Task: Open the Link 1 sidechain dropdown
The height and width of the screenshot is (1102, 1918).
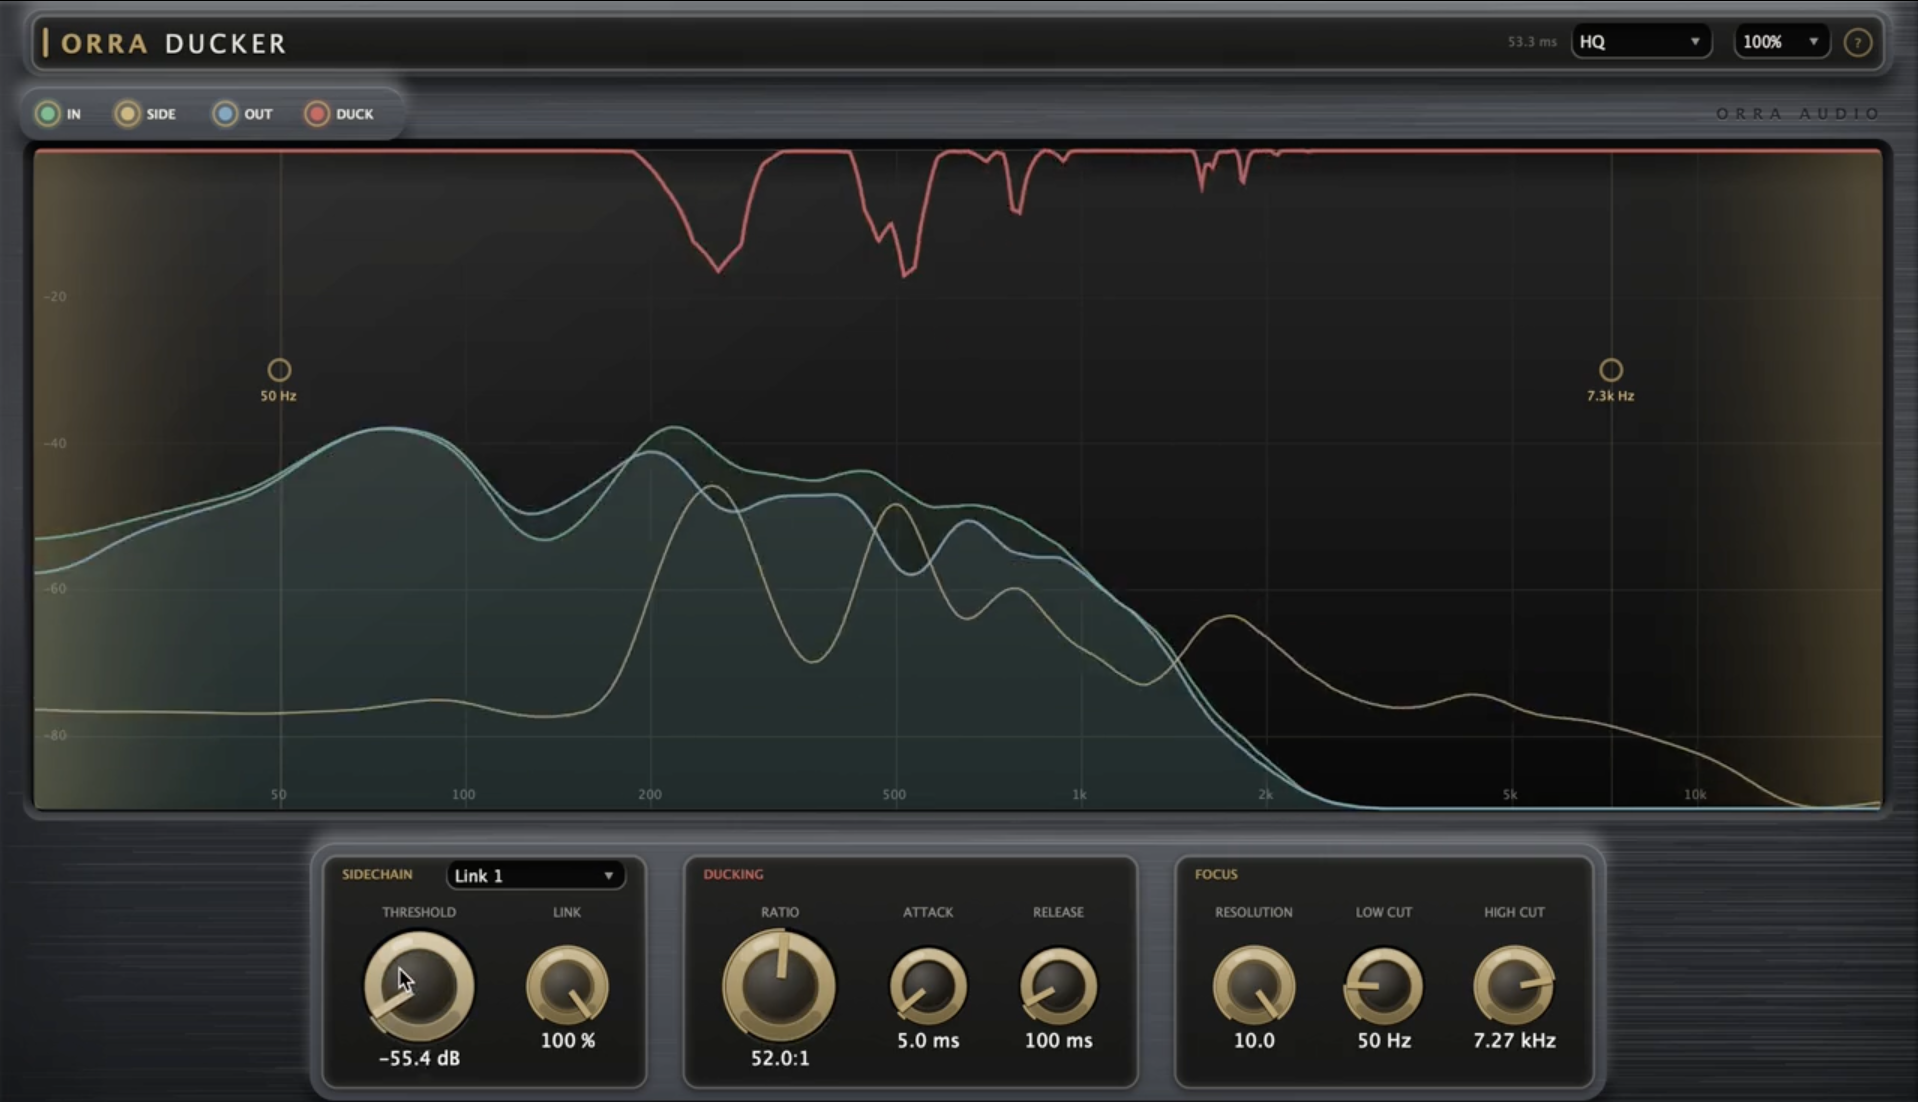Action: pyautogui.click(x=535, y=875)
